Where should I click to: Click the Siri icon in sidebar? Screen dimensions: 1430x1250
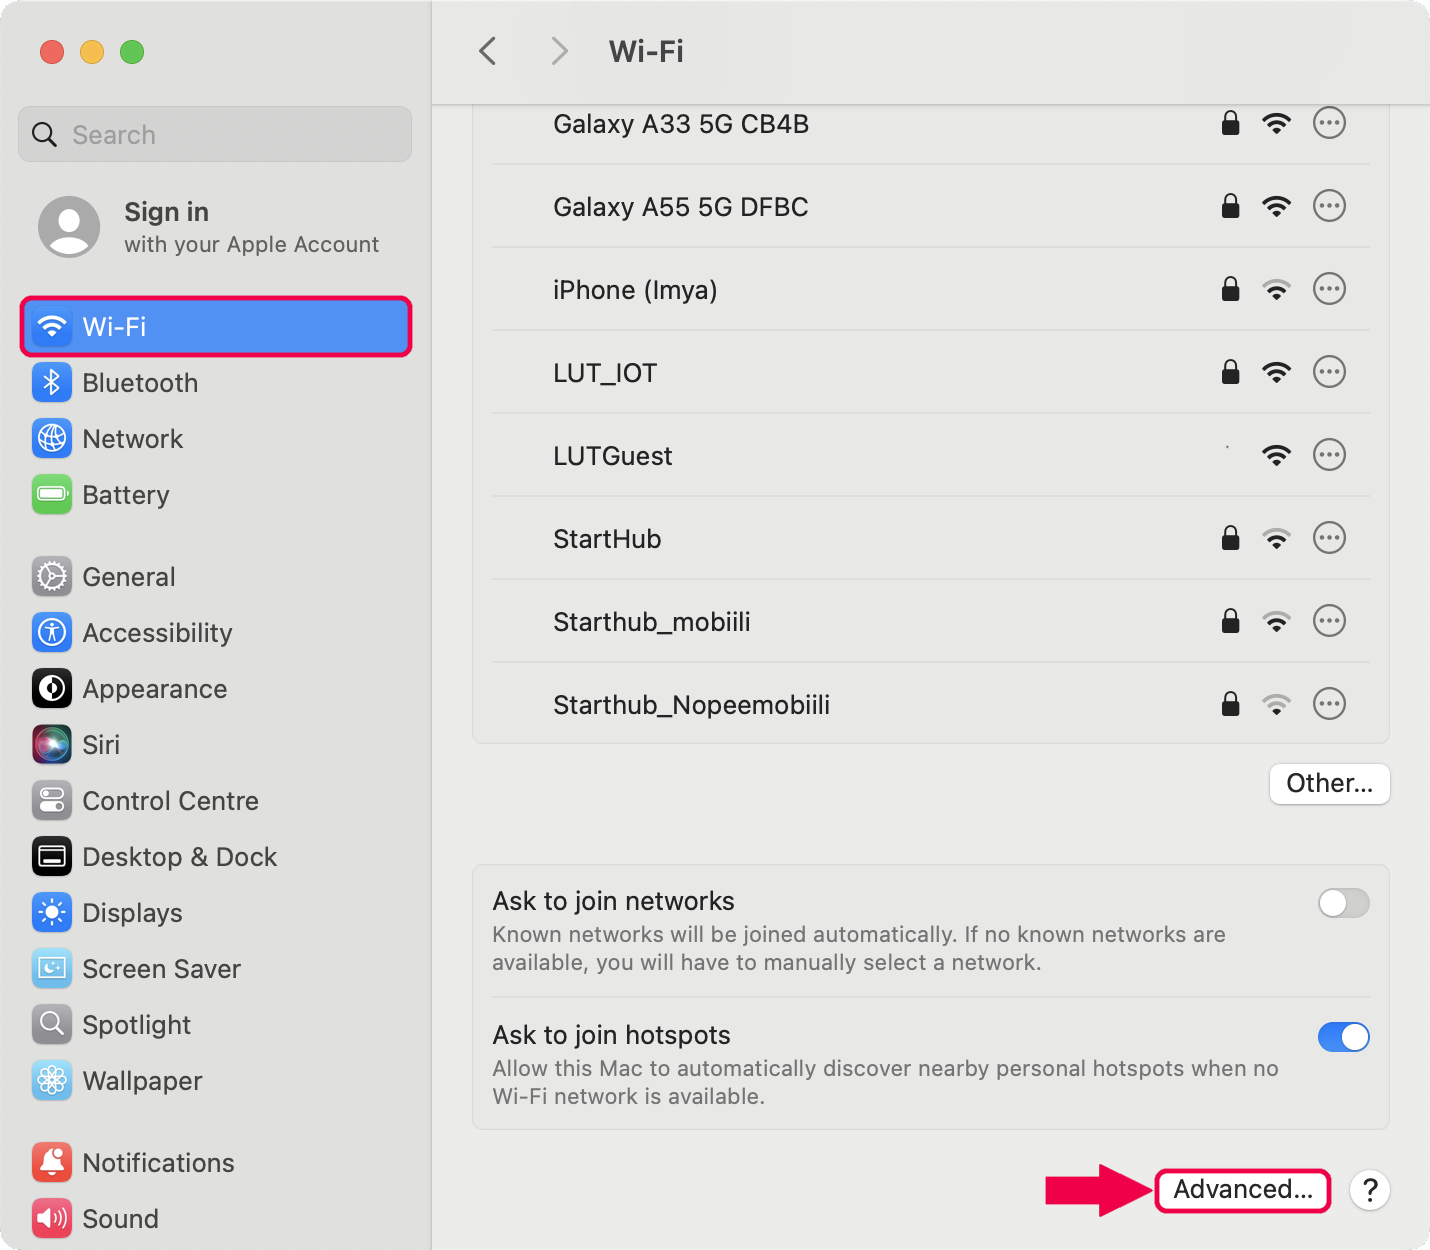coord(51,744)
